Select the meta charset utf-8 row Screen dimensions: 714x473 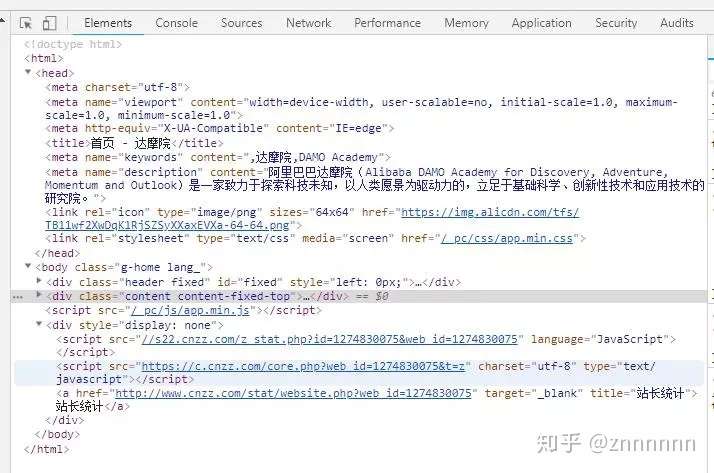(117, 87)
